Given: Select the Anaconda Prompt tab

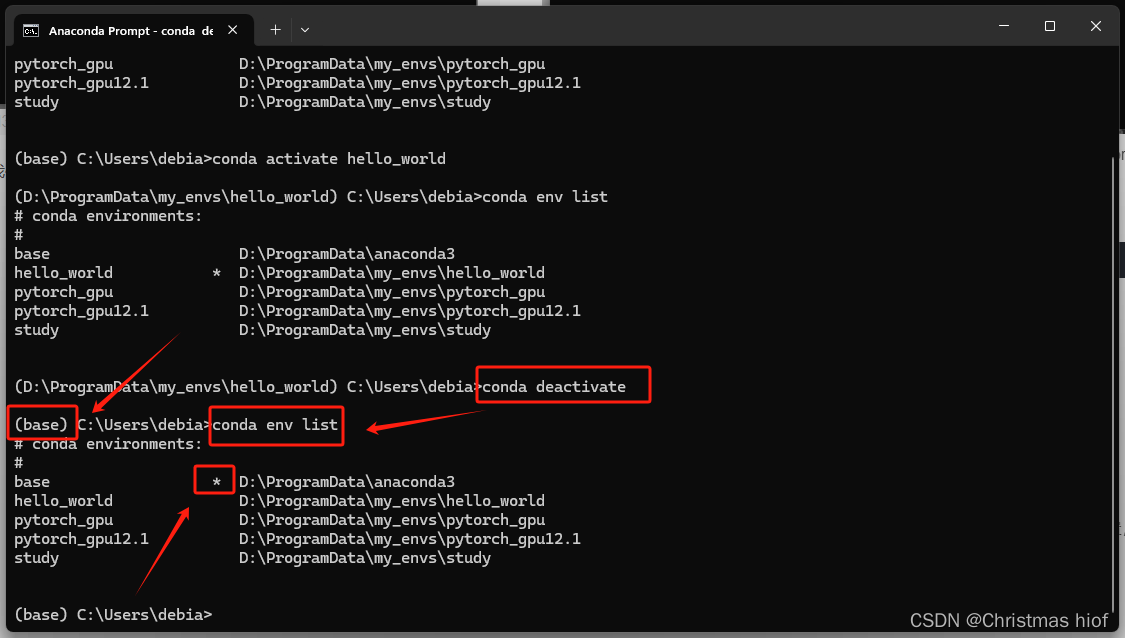Looking at the screenshot, I should coord(133,30).
